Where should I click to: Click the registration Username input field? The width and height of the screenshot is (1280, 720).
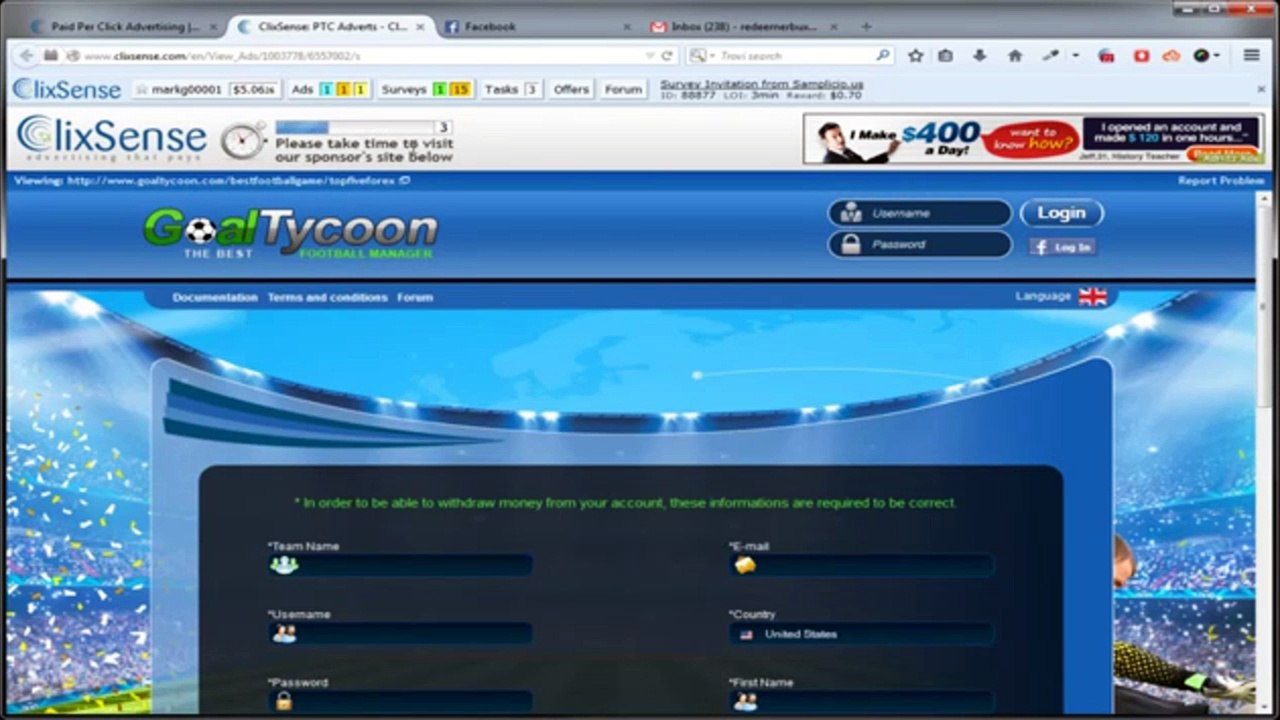click(400, 634)
